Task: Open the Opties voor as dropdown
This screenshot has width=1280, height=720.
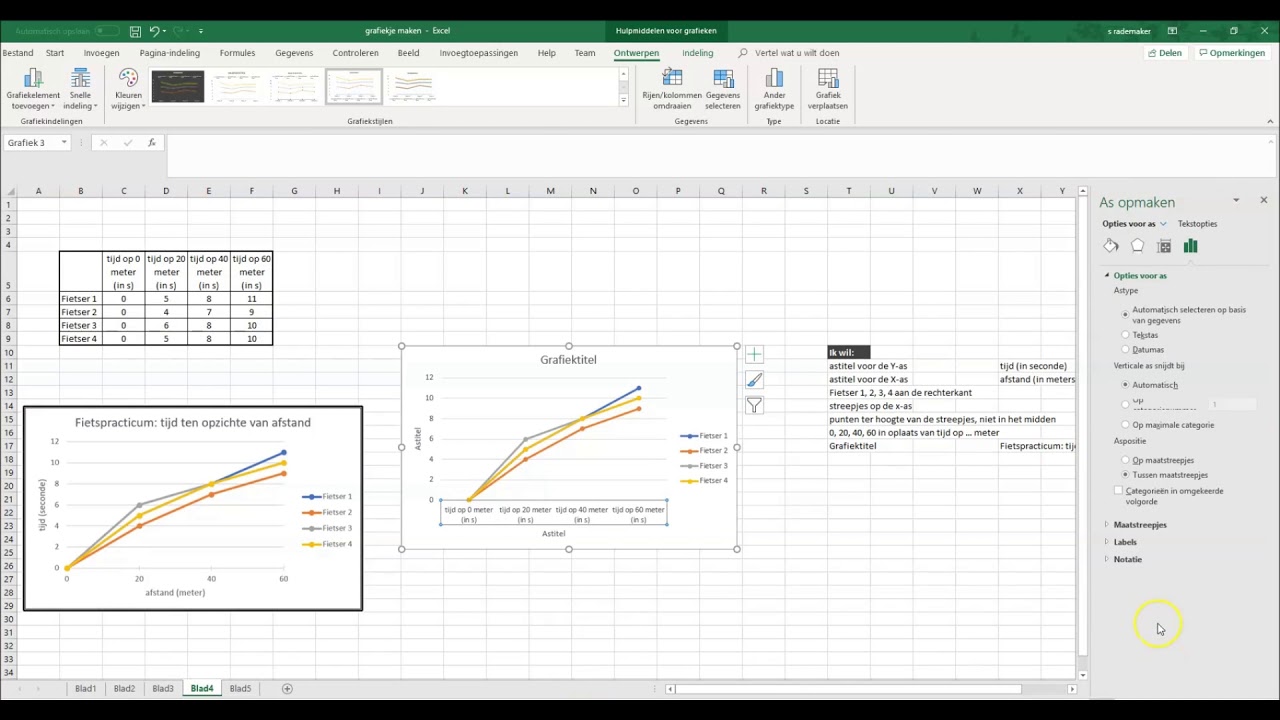Action: 1163,224
